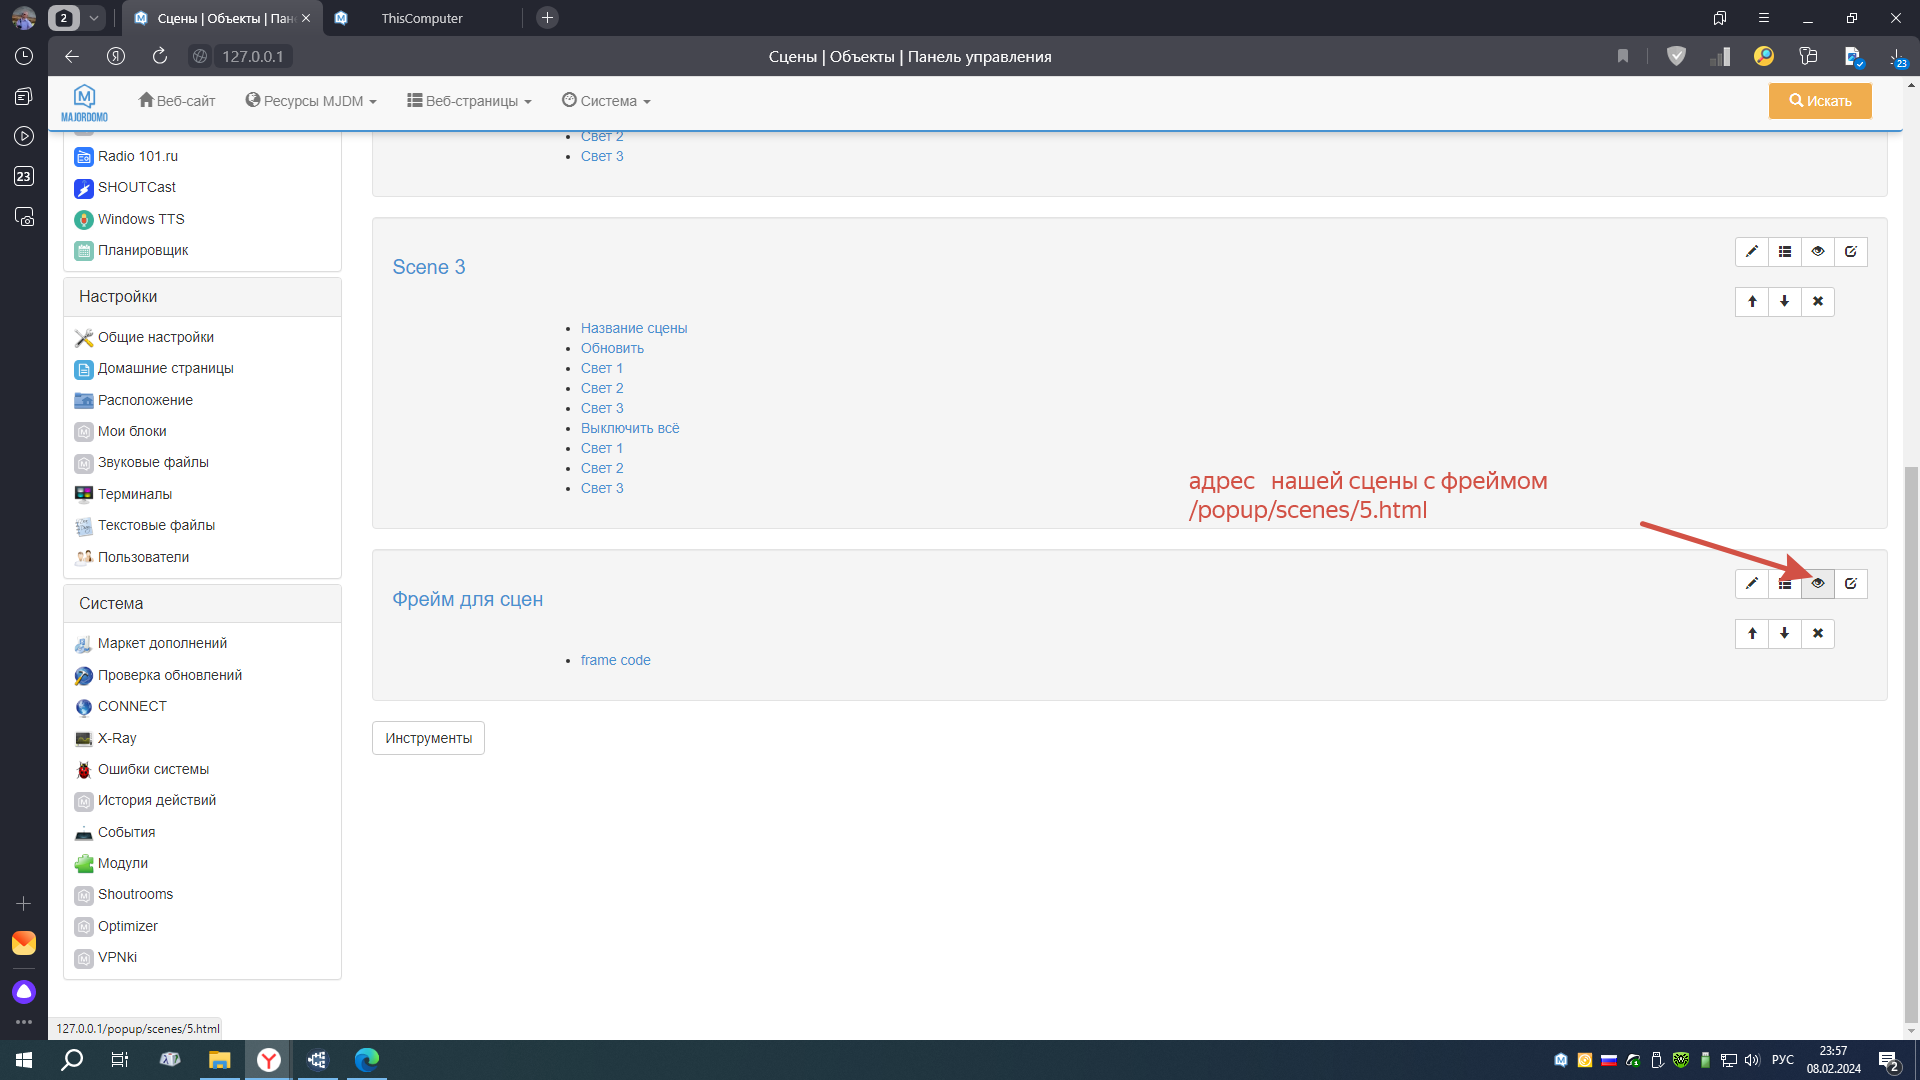This screenshot has height=1080, width=1920.
Task: Click the pencil edit icon for Scene 3
Action: pyautogui.click(x=1751, y=252)
